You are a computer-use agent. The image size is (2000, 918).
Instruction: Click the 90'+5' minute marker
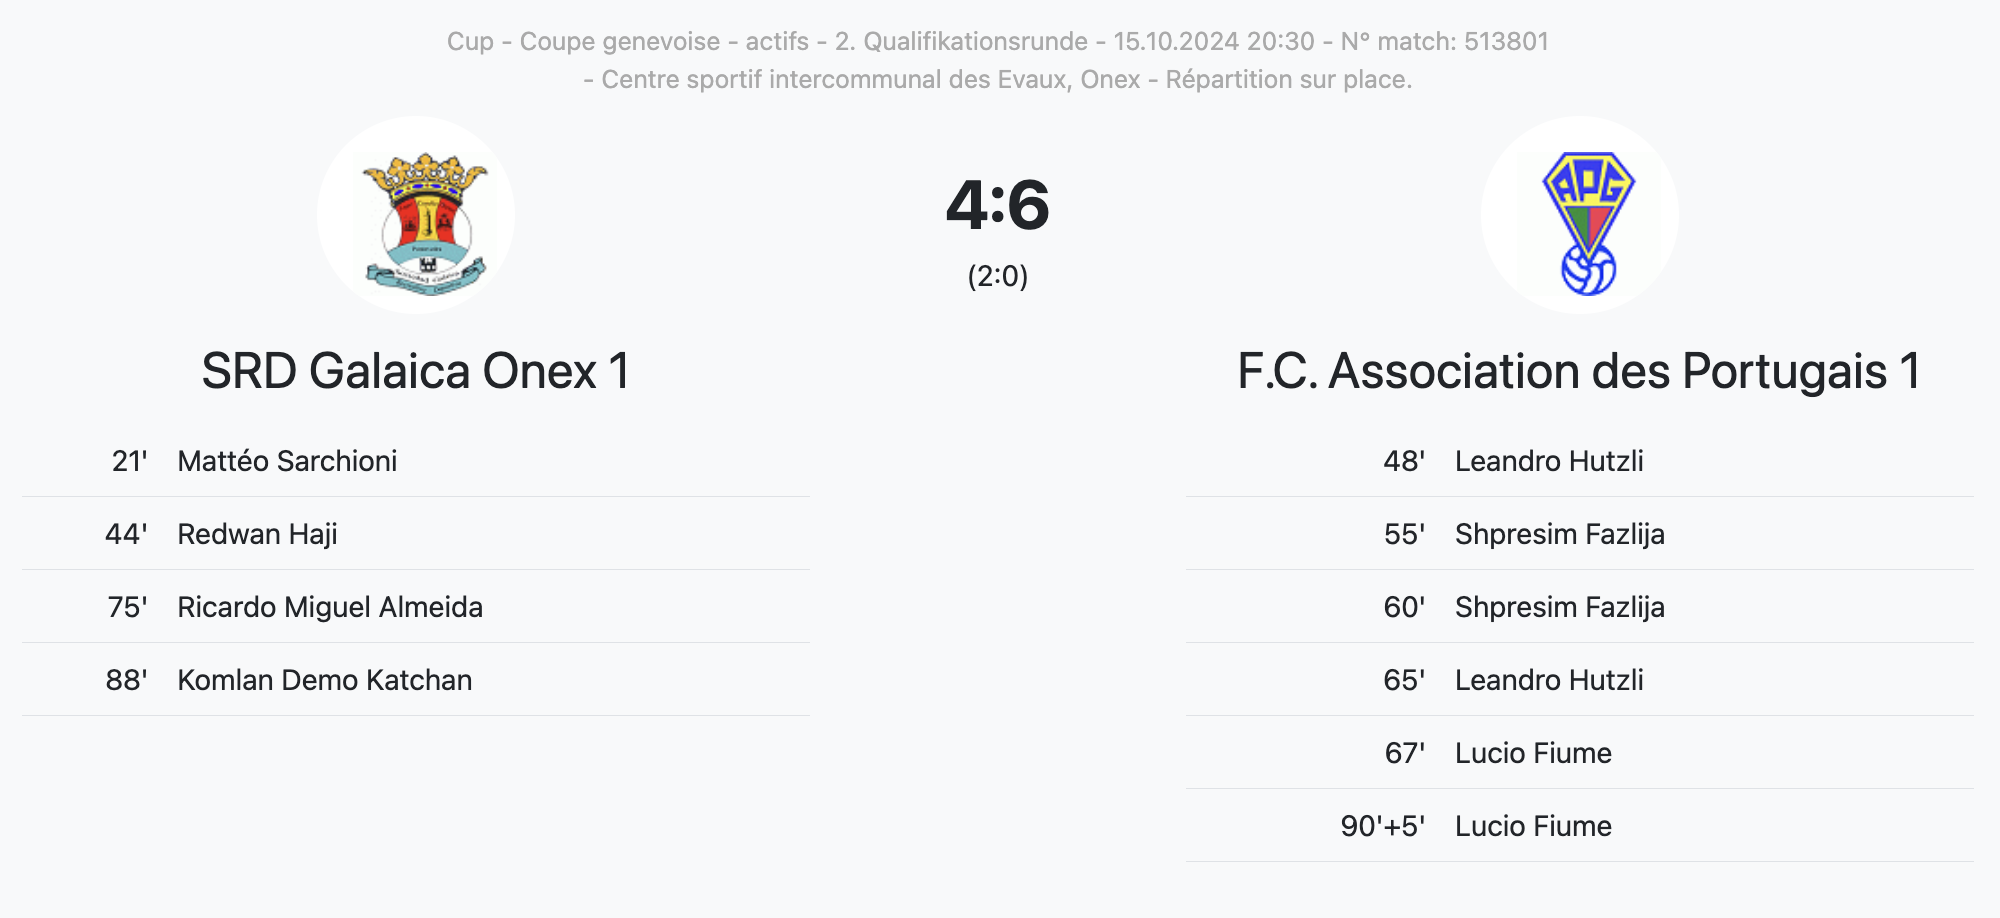[1382, 826]
